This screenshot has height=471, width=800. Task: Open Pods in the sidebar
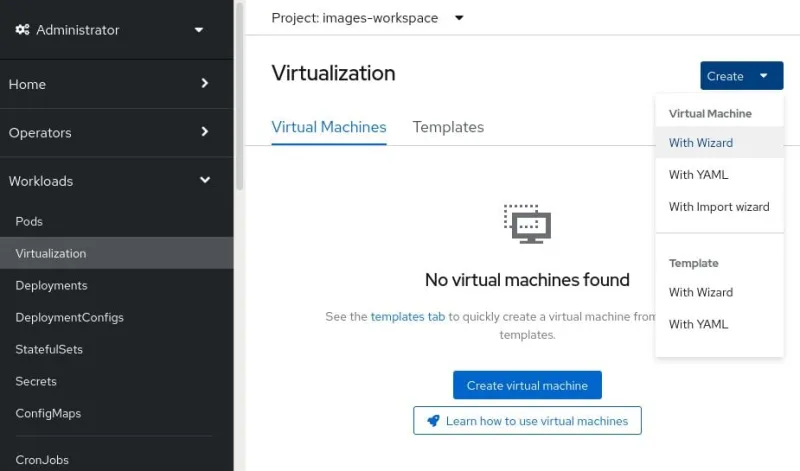(x=29, y=221)
